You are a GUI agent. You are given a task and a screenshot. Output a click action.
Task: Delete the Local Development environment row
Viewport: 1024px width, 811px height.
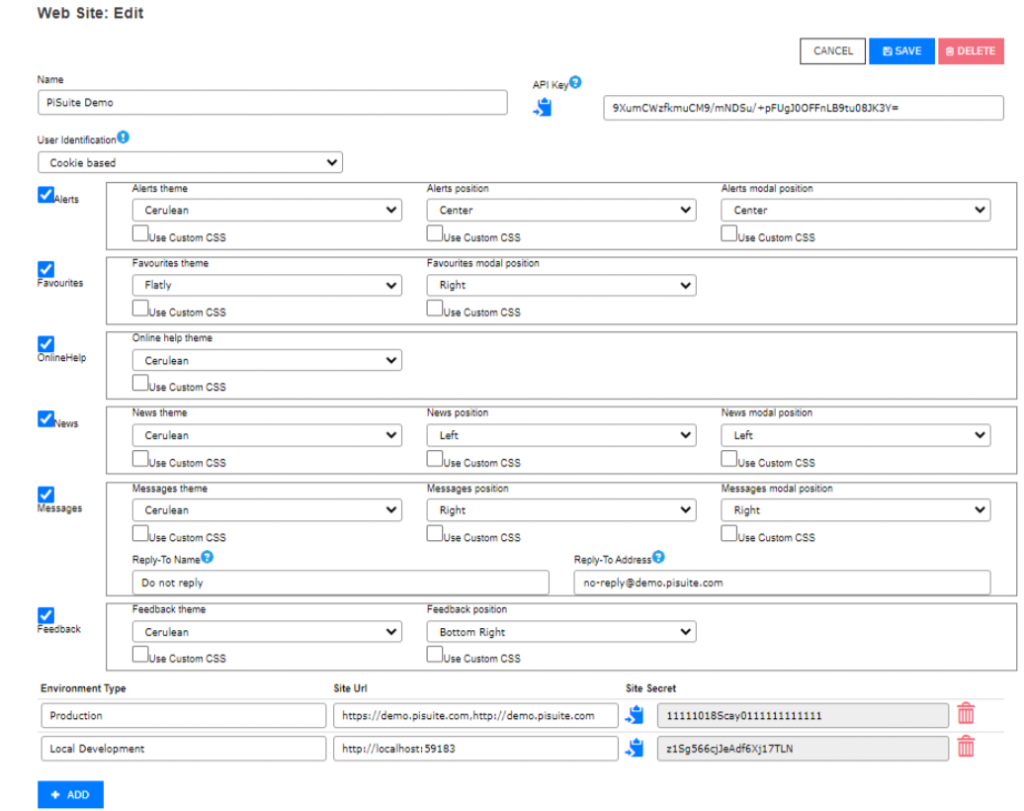(x=965, y=747)
